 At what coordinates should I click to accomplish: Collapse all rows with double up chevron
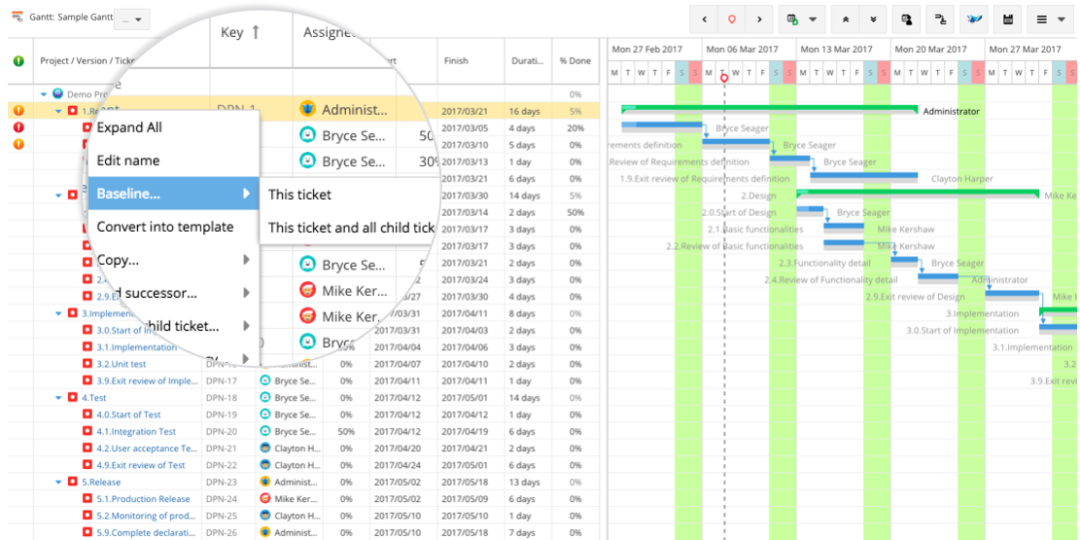pos(845,19)
